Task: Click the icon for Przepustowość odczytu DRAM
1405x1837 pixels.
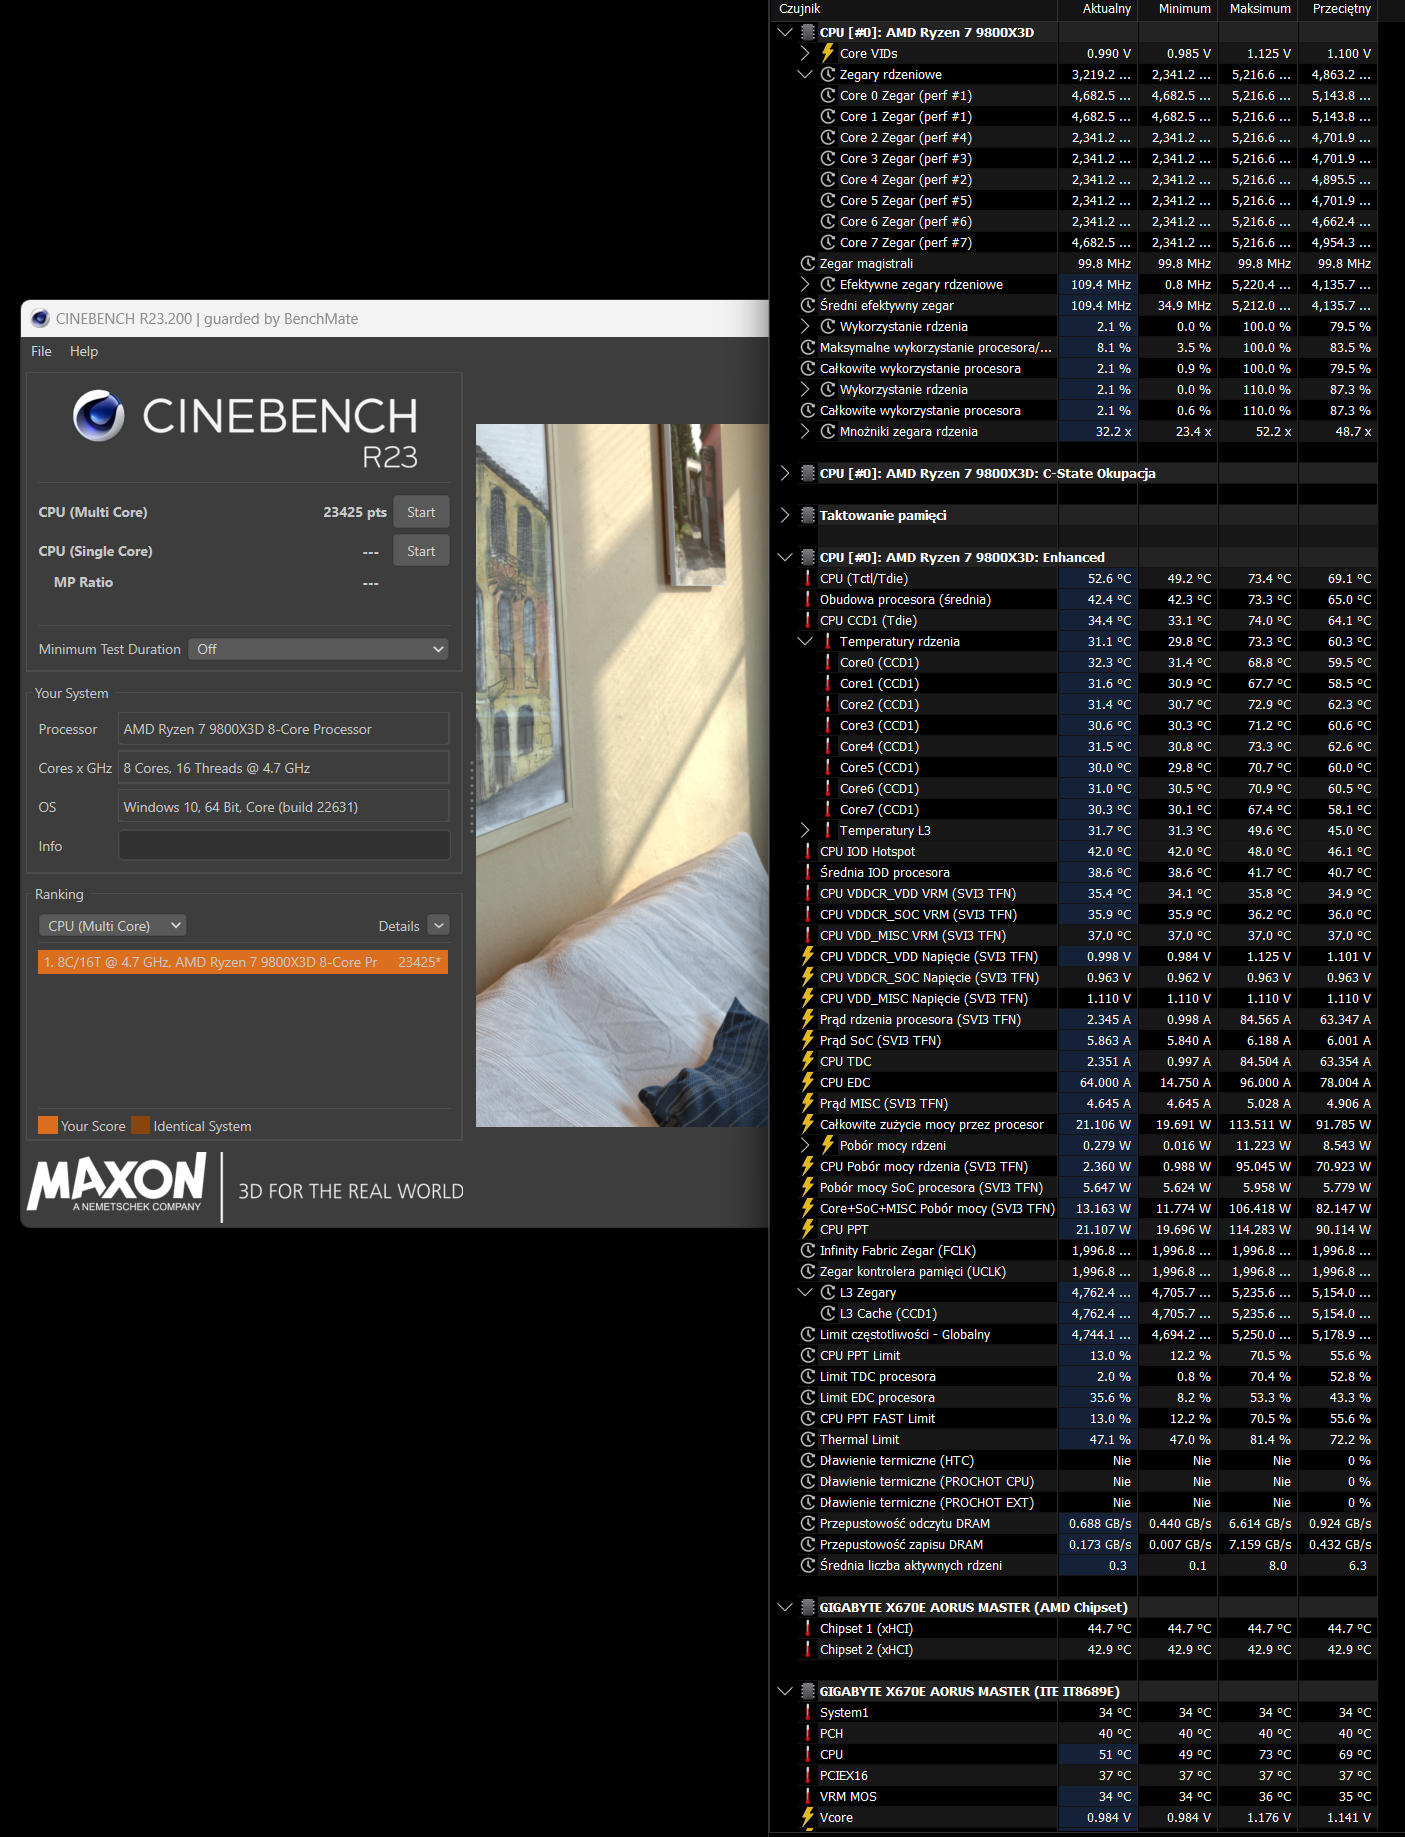Action: point(808,1523)
